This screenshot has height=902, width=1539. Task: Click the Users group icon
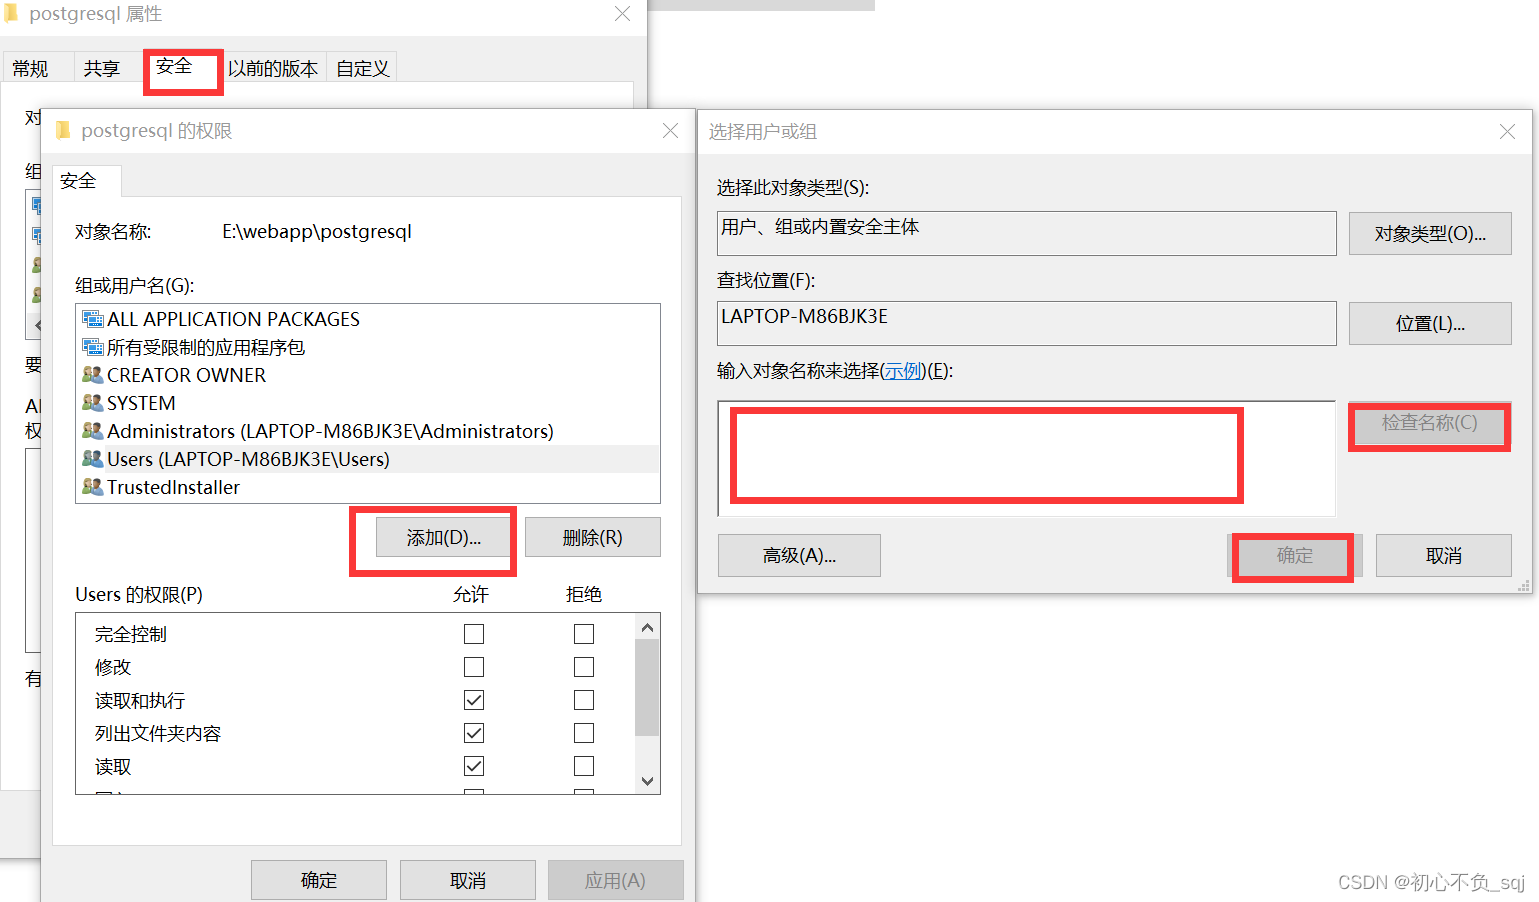tap(92, 459)
